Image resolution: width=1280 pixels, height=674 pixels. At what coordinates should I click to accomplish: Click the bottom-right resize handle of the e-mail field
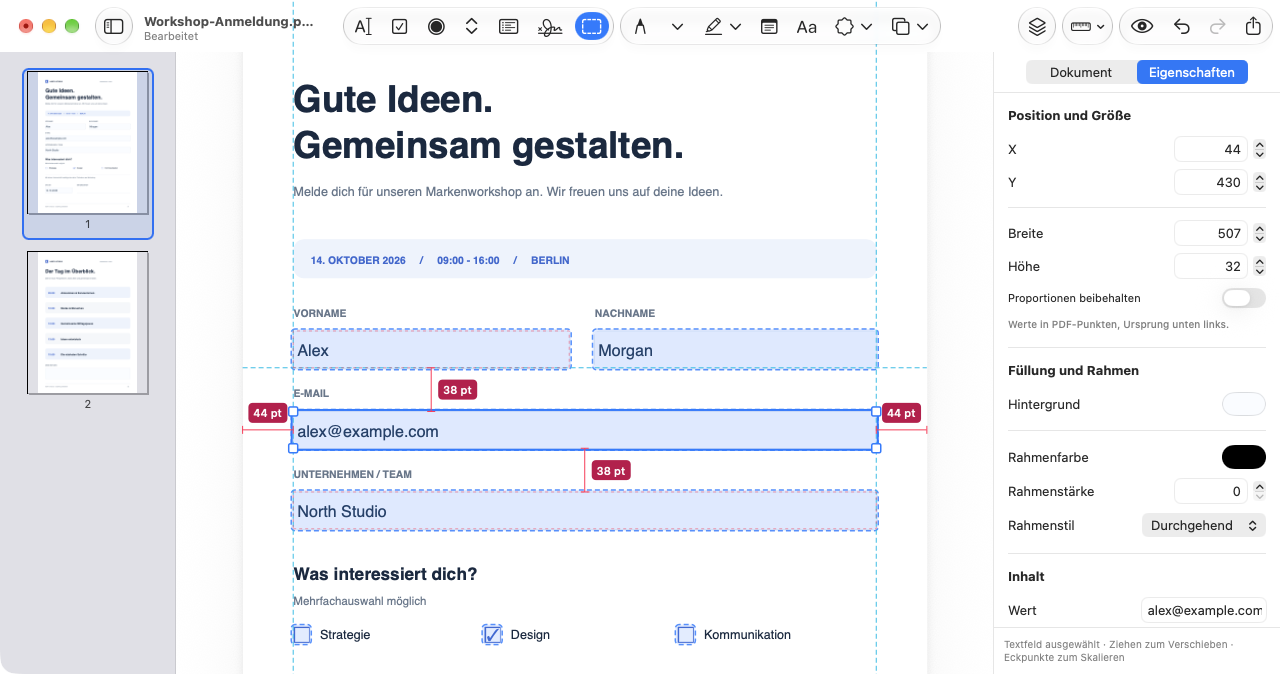point(877,449)
